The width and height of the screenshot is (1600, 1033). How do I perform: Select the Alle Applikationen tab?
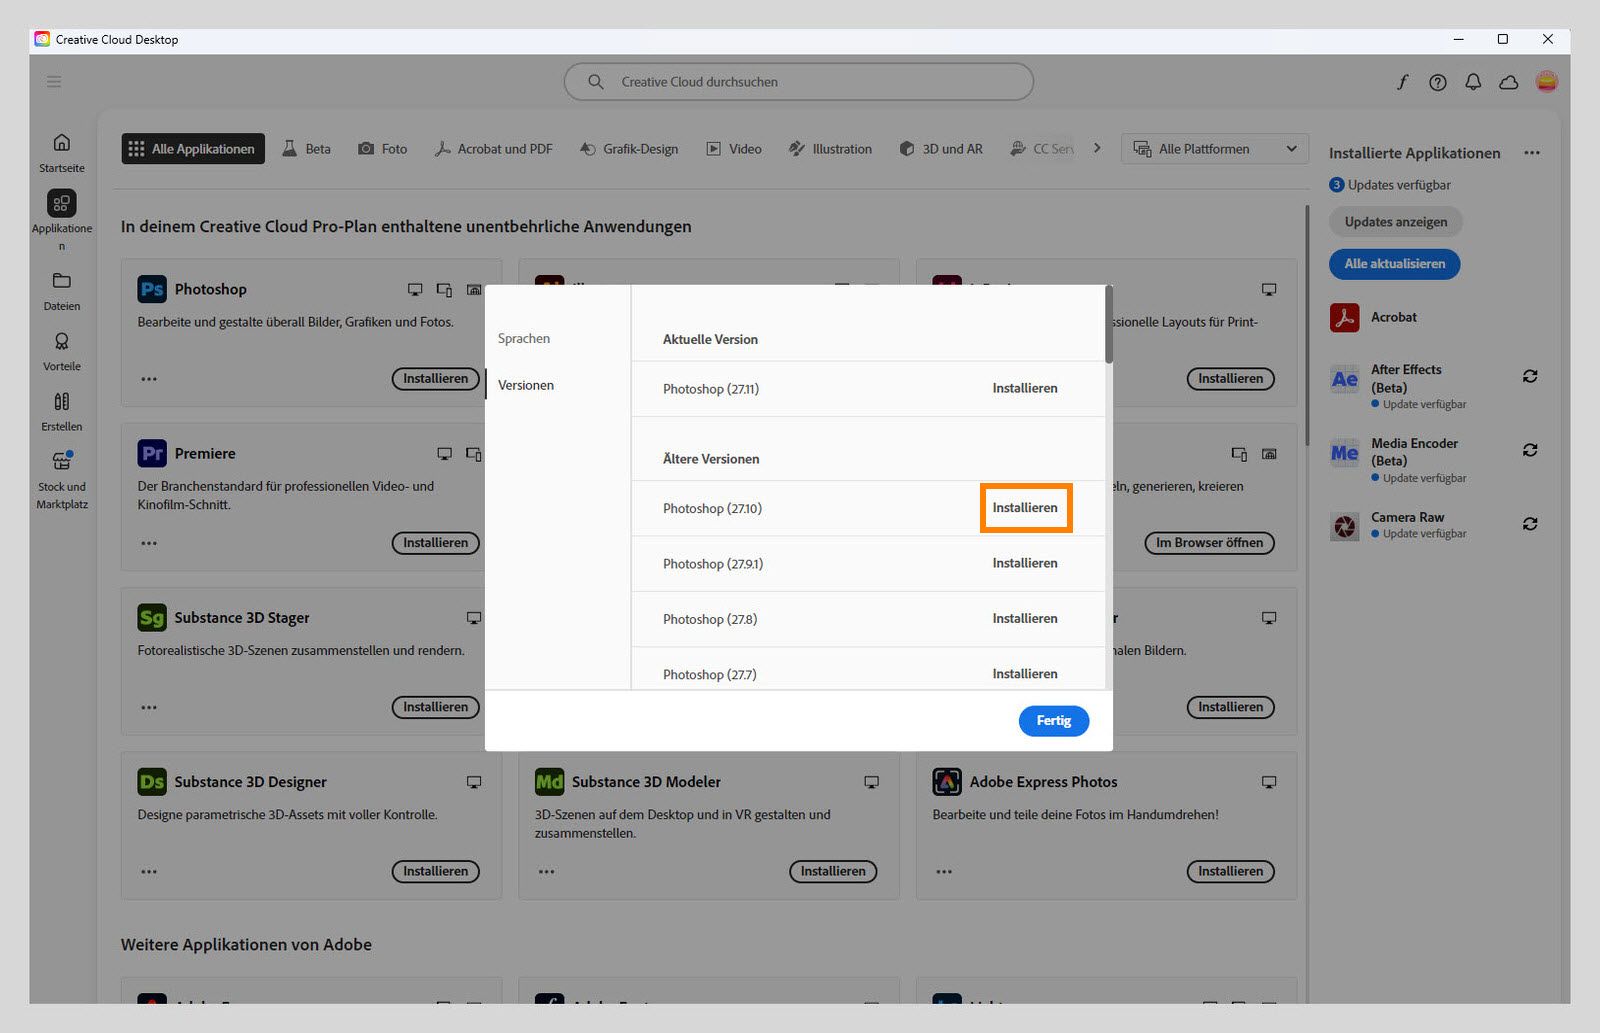[x=193, y=149]
